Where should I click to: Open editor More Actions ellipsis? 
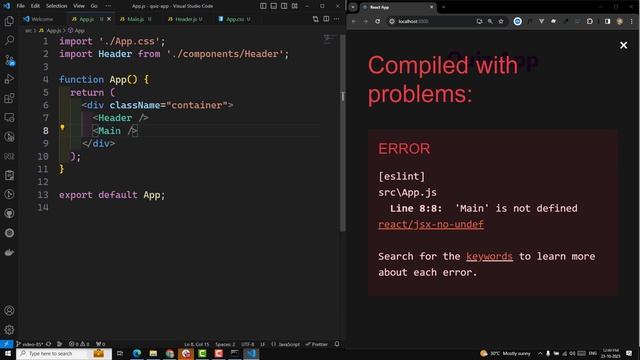click(336, 19)
